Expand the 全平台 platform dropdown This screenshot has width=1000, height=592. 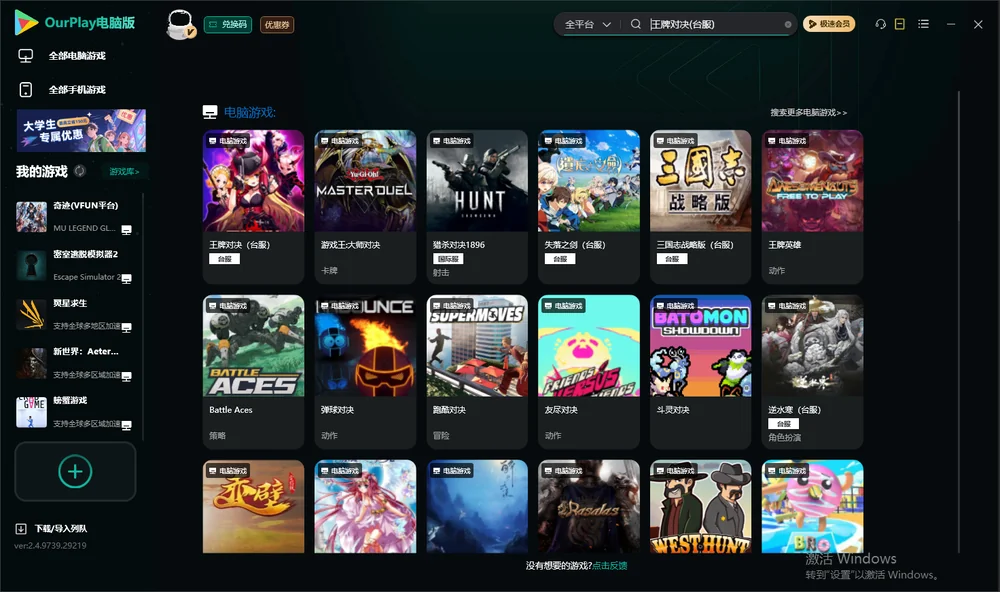[587, 24]
